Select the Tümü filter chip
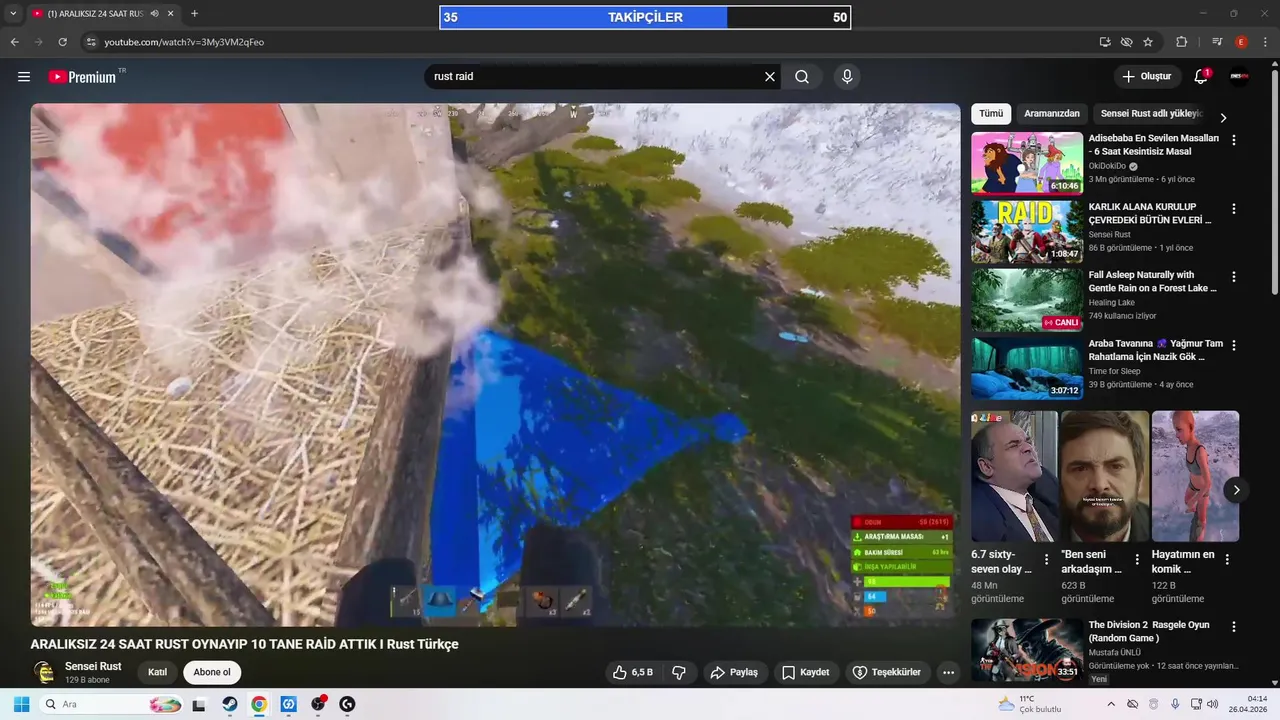The width and height of the screenshot is (1280, 720). tap(991, 114)
